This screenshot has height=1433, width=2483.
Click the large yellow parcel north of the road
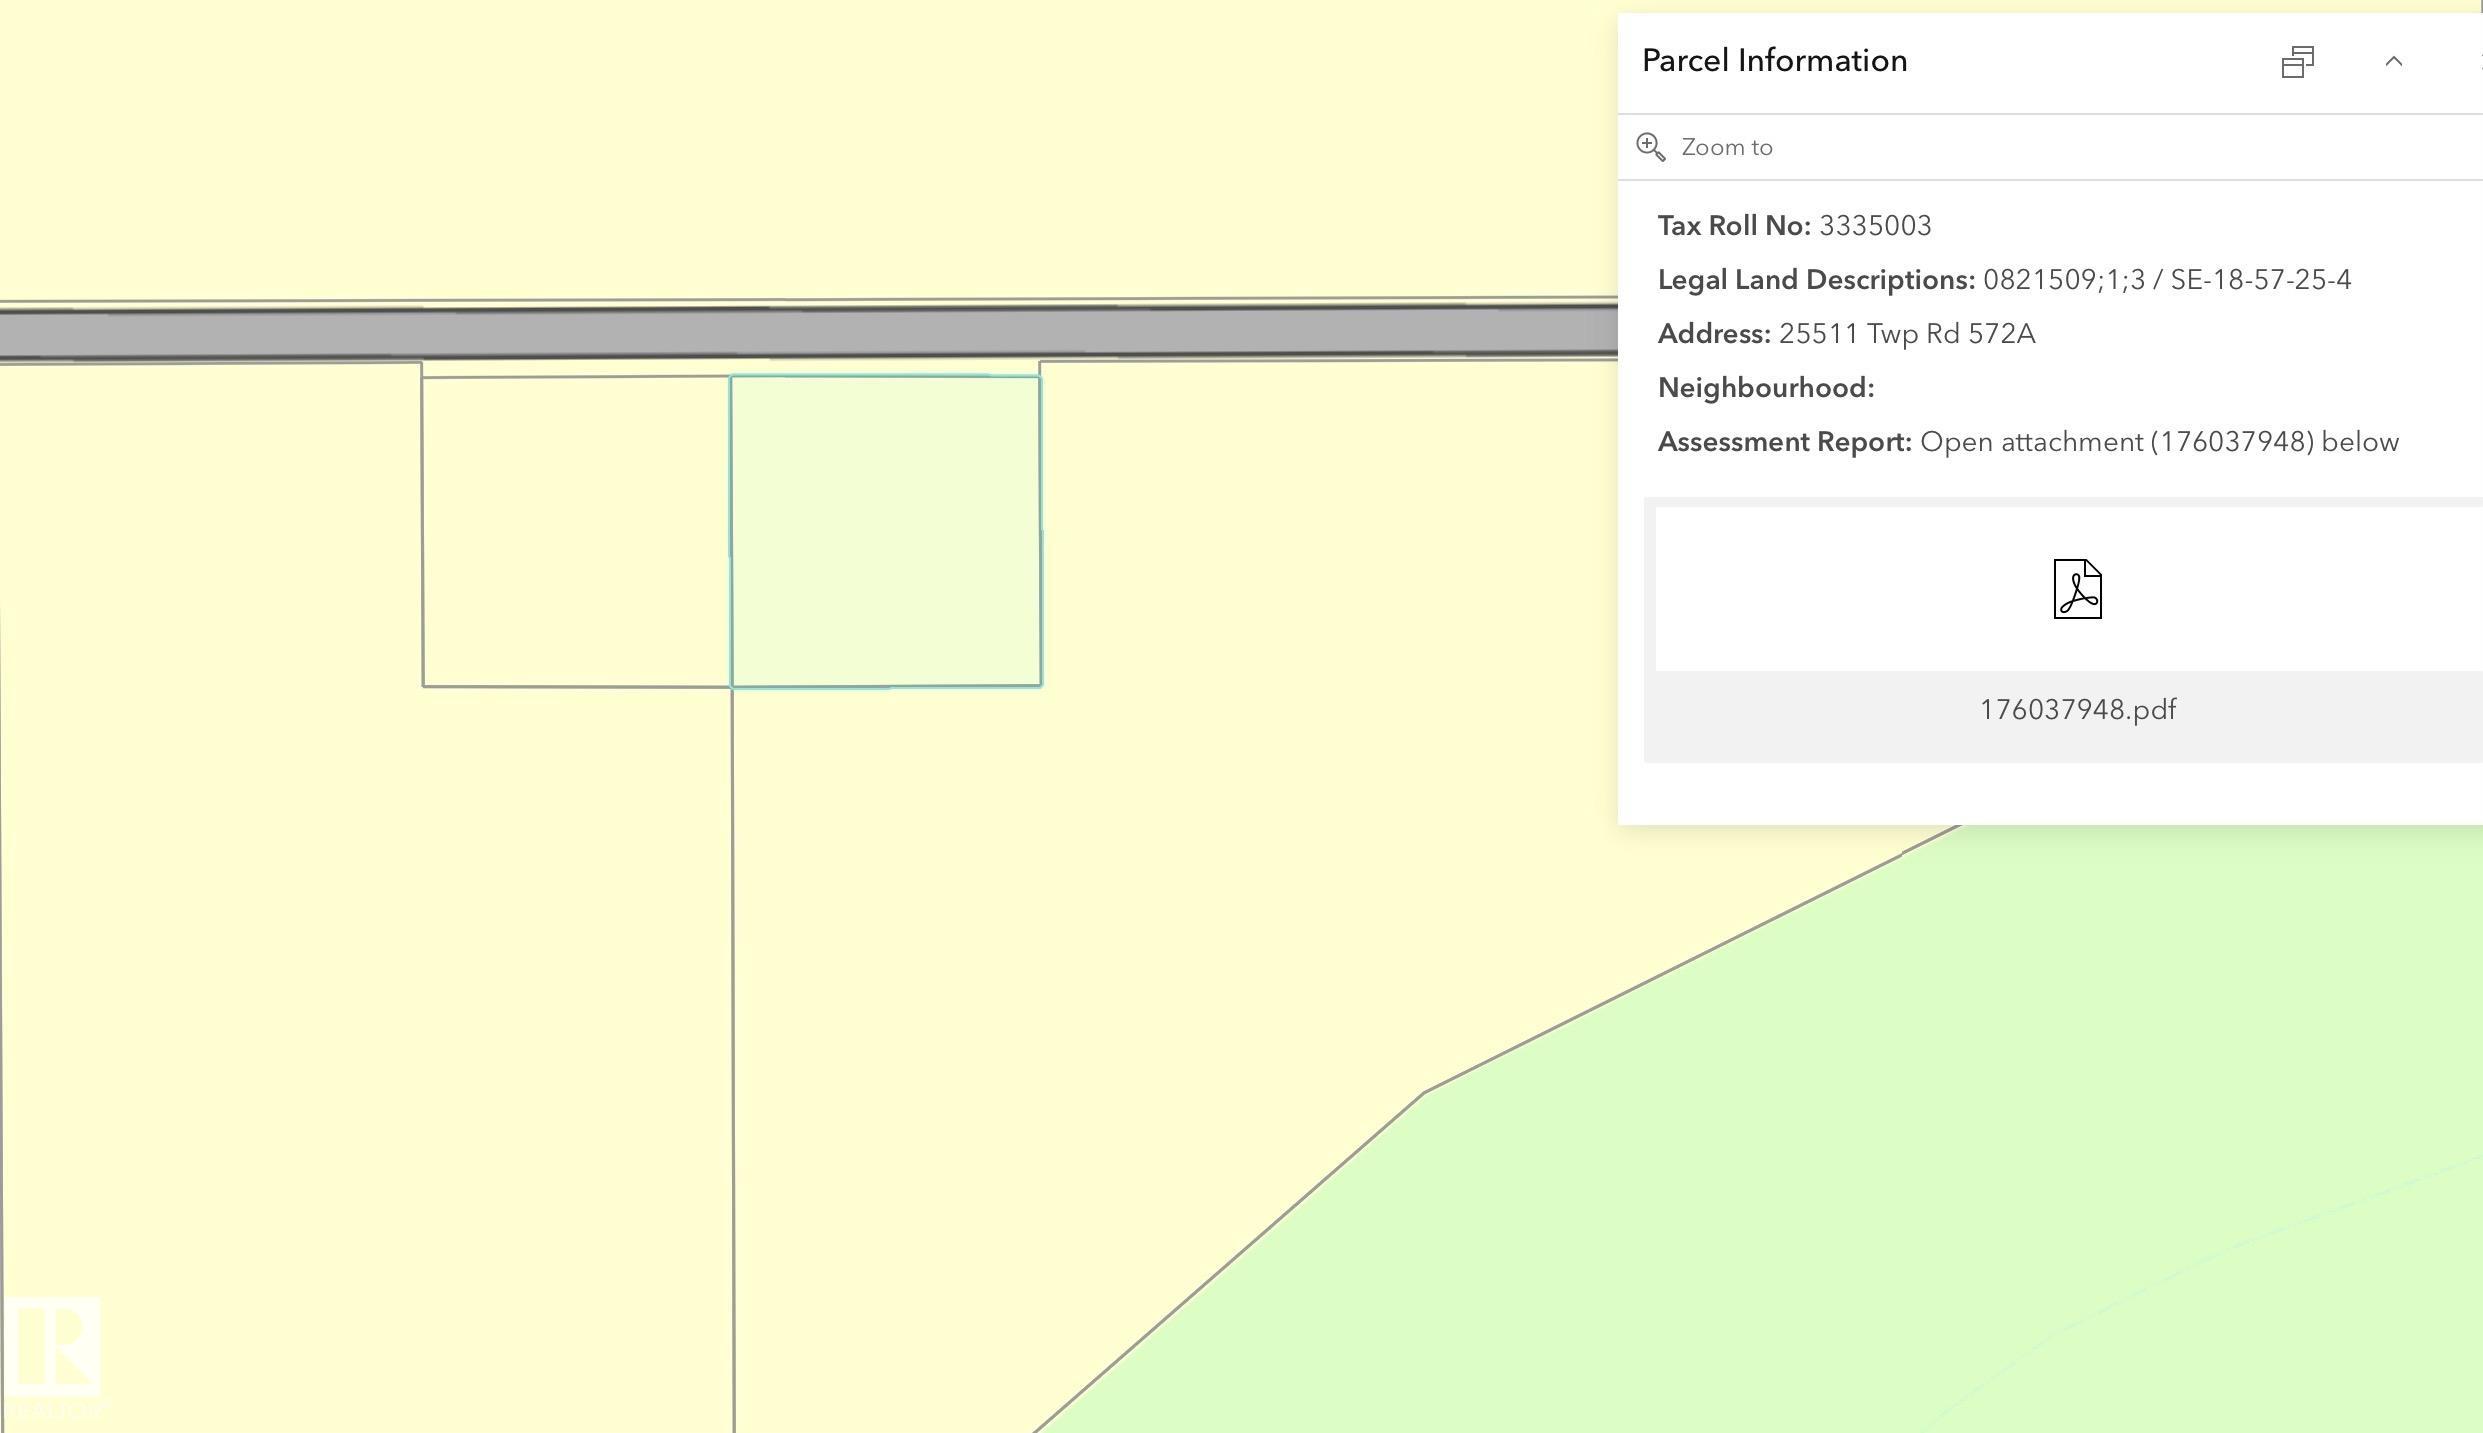800,150
